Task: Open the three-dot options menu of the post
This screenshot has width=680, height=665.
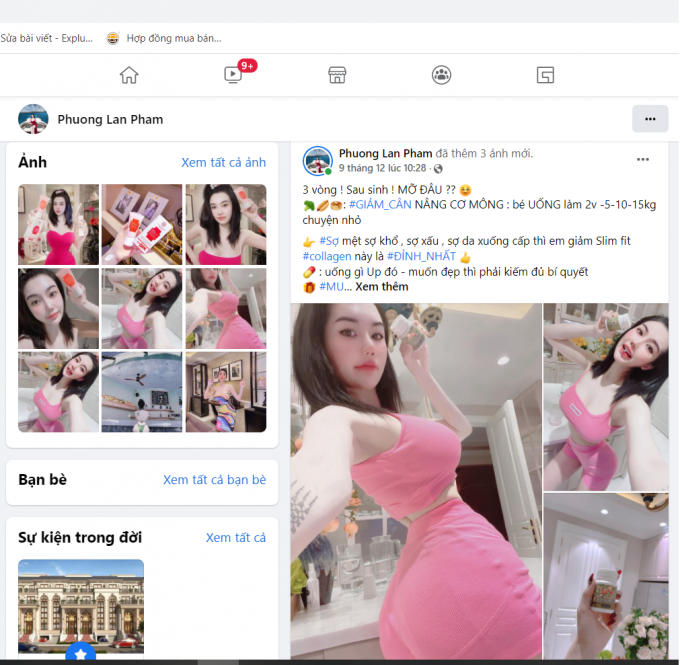Action: [643, 160]
